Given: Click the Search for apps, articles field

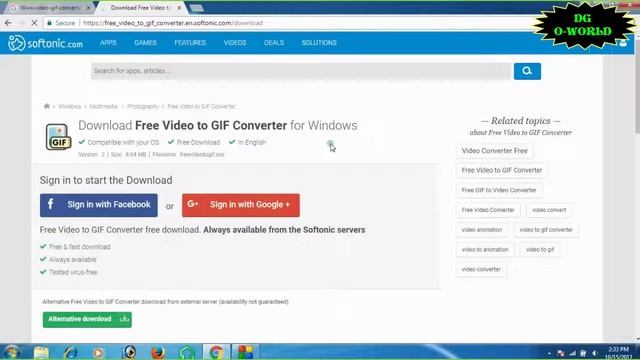Looking at the screenshot, I should pos(301,71).
